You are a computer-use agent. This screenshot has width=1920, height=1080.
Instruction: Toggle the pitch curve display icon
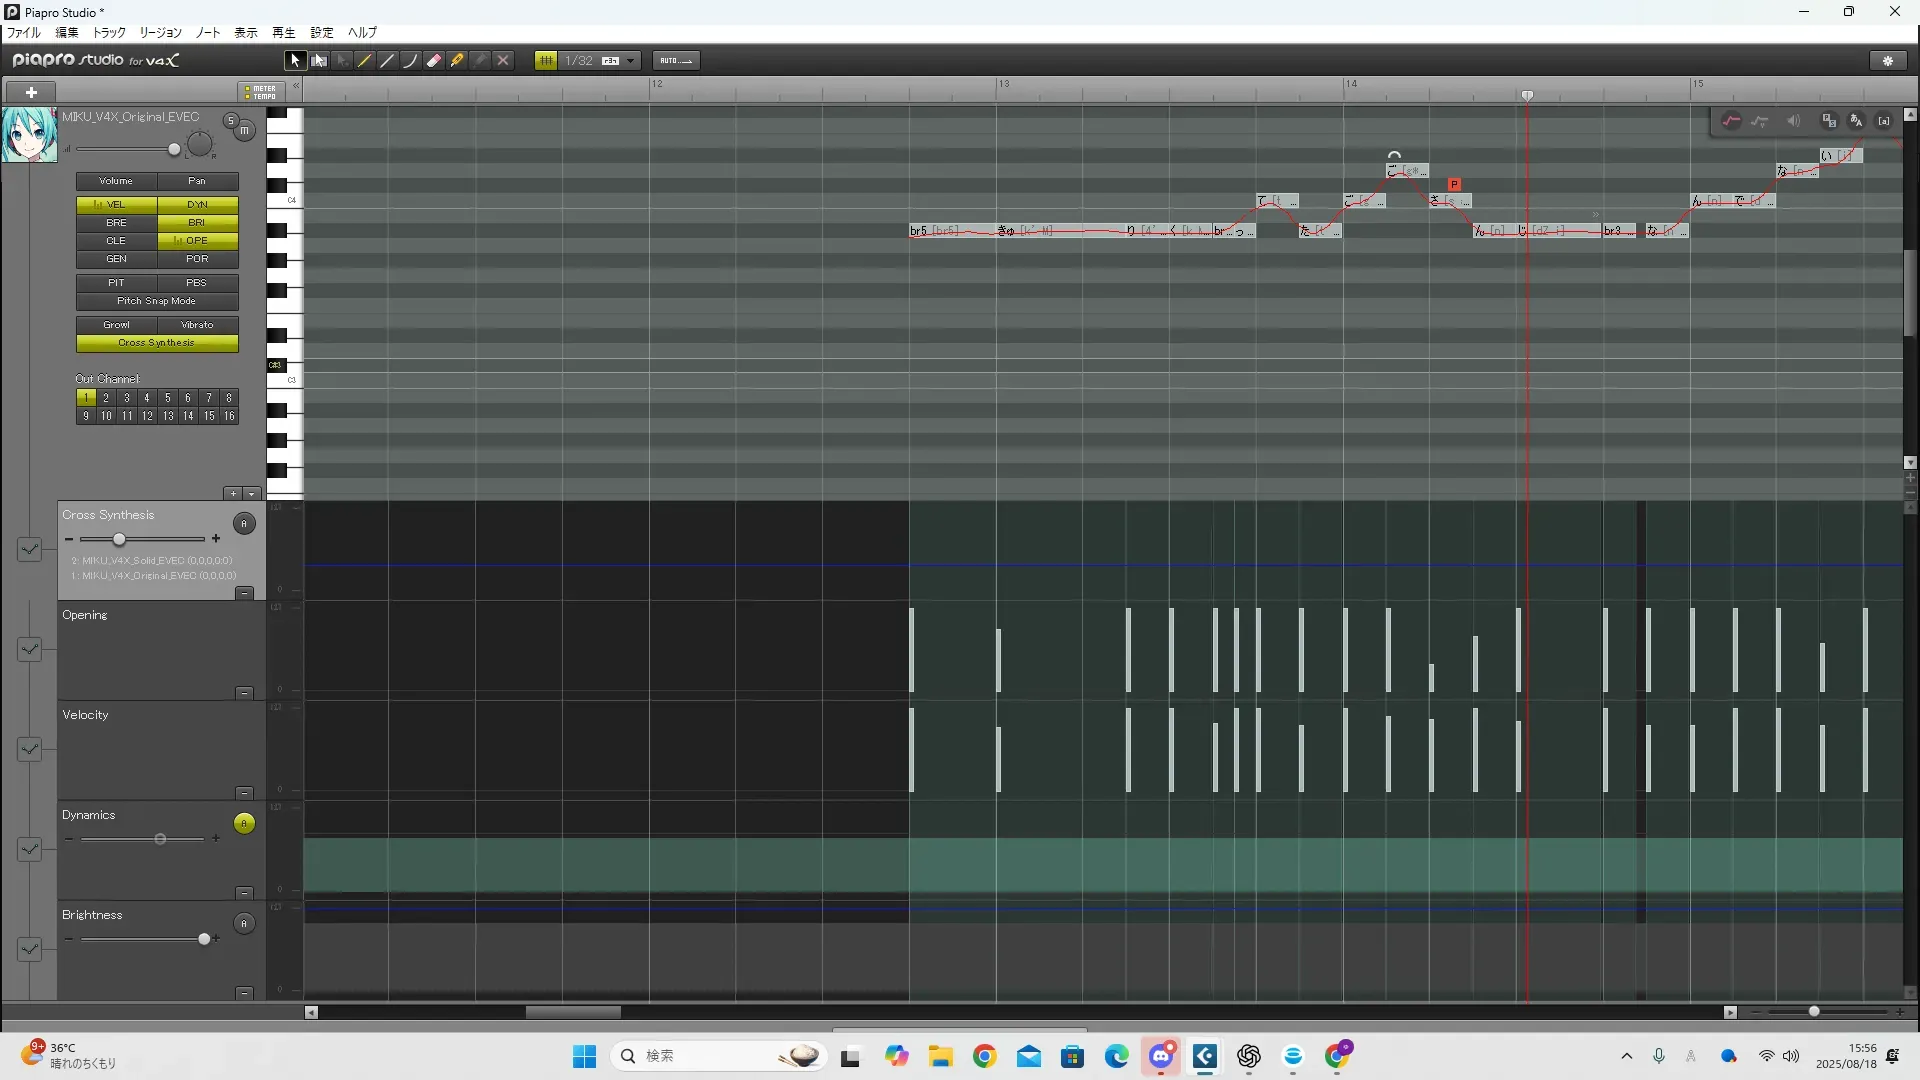pos(1732,121)
